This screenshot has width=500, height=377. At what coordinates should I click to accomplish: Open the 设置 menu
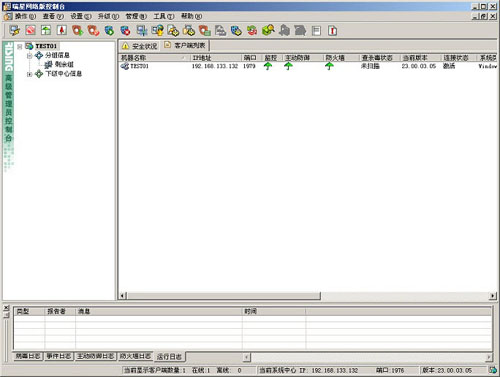[81, 16]
